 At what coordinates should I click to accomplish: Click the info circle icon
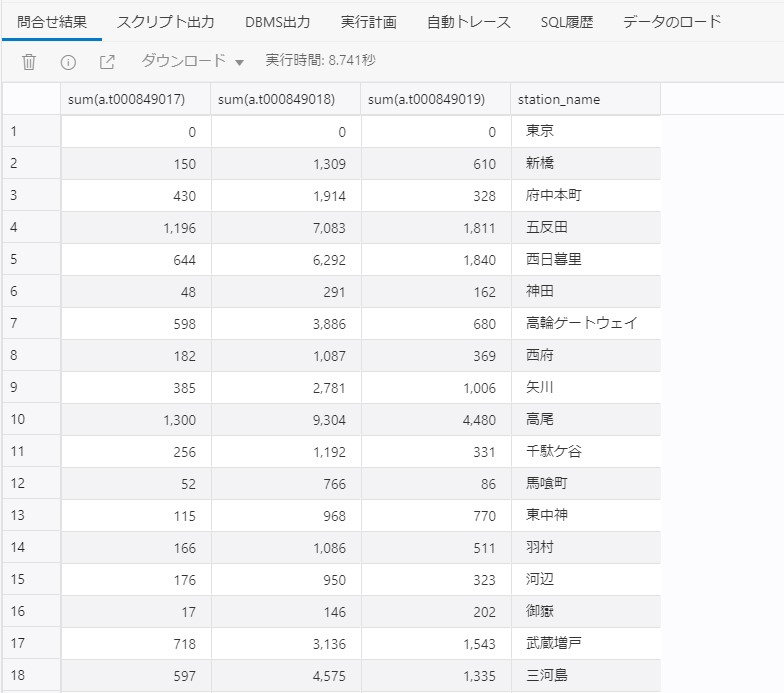coord(68,62)
